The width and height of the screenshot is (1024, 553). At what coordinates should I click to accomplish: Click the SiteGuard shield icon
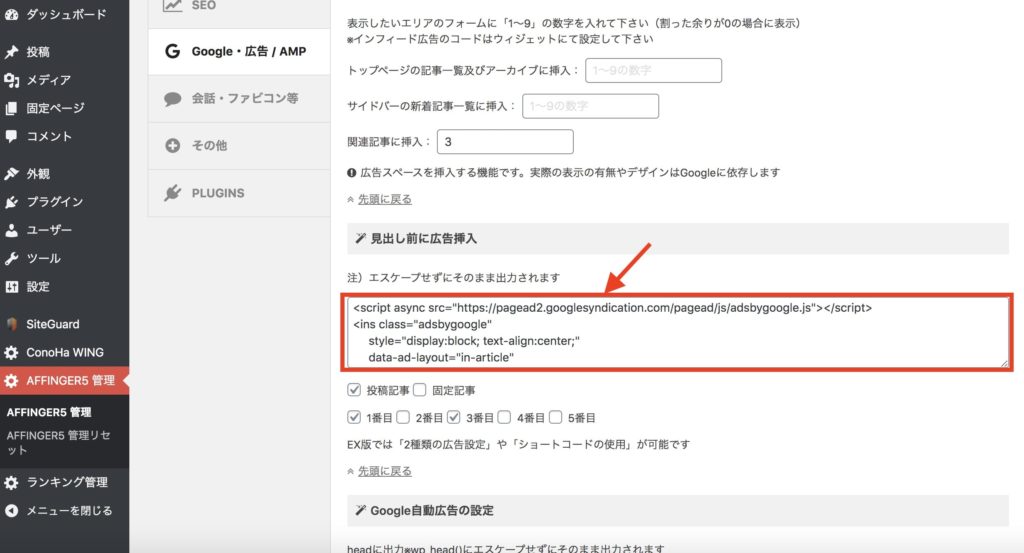pyautogui.click(x=11, y=324)
